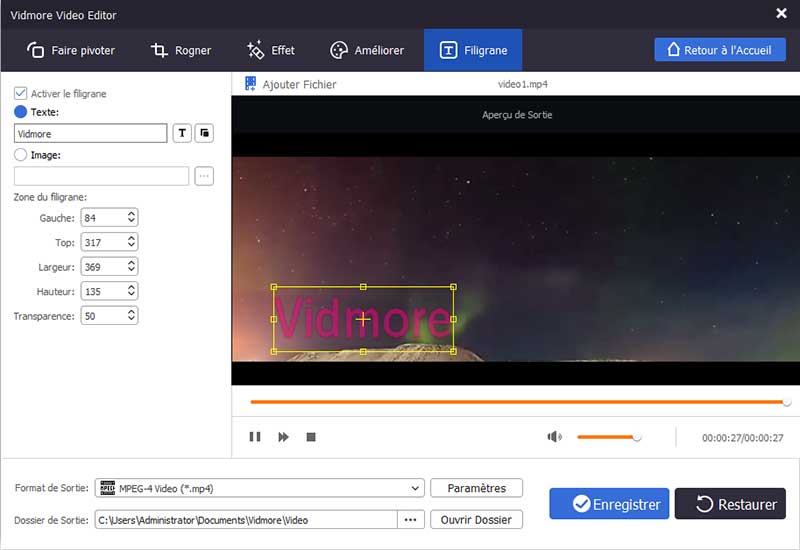Click the fast forward playback icon

[x=283, y=437]
